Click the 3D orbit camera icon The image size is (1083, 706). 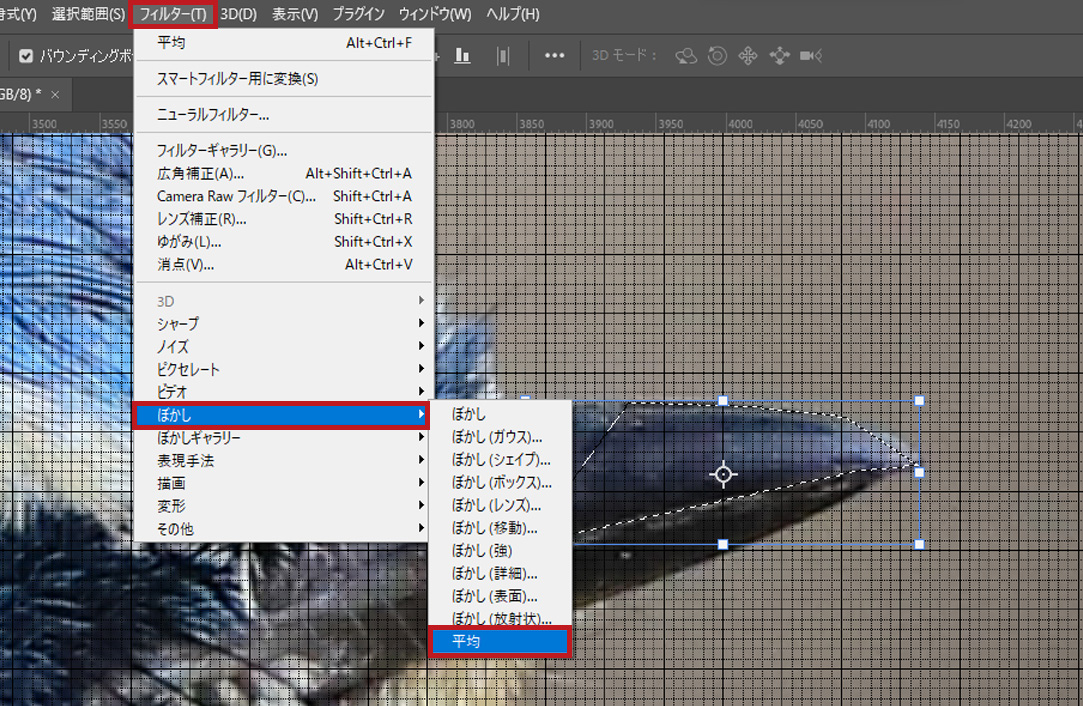686,56
